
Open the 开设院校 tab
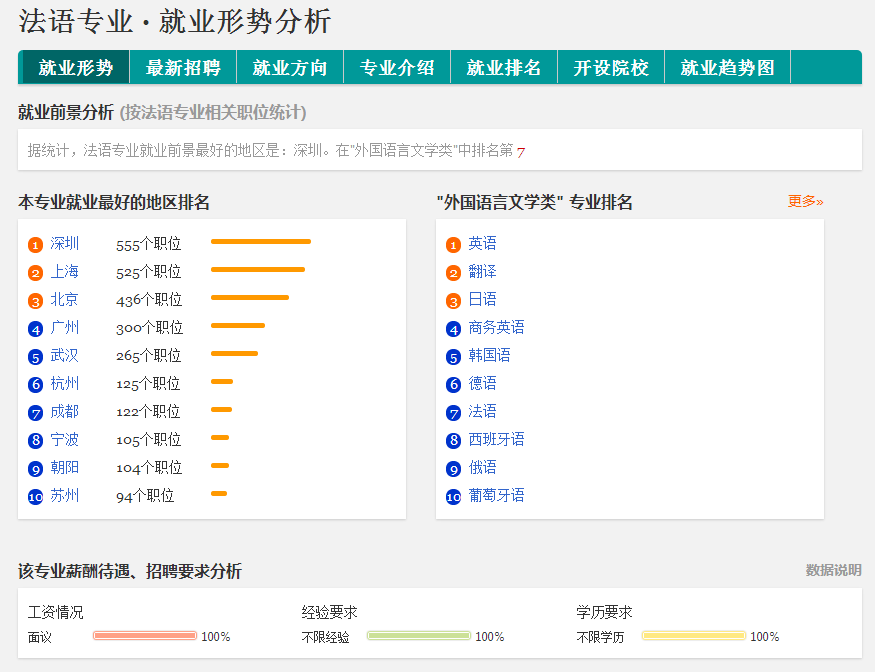point(611,68)
